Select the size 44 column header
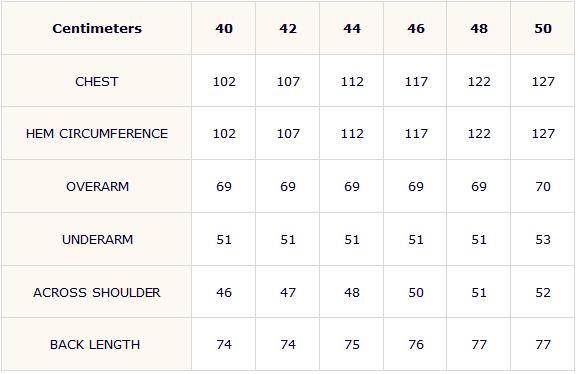The width and height of the screenshot is (578, 374). click(352, 29)
